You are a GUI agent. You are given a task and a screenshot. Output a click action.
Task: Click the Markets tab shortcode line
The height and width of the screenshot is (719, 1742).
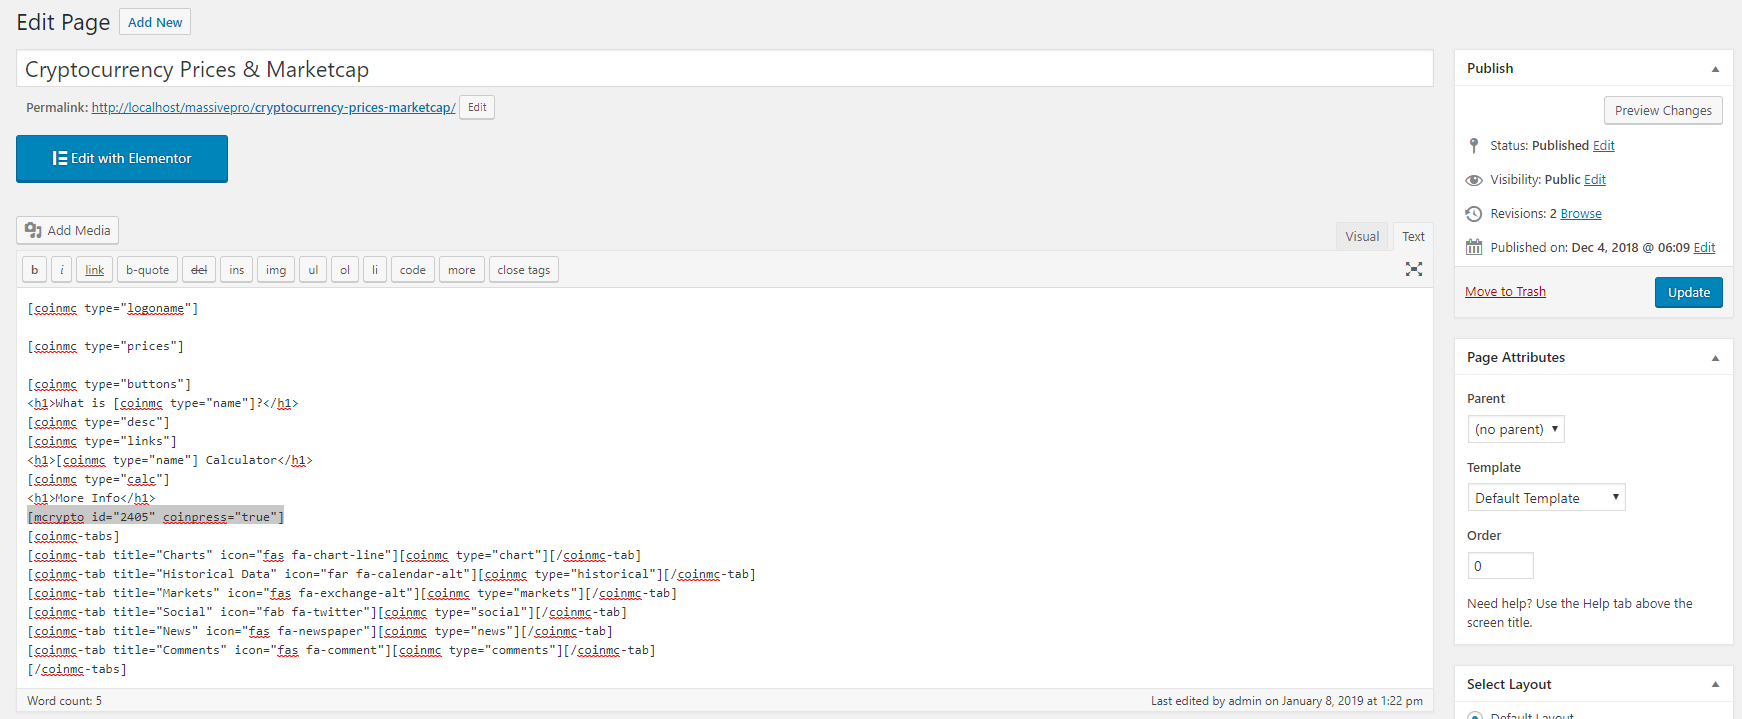(x=352, y=594)
